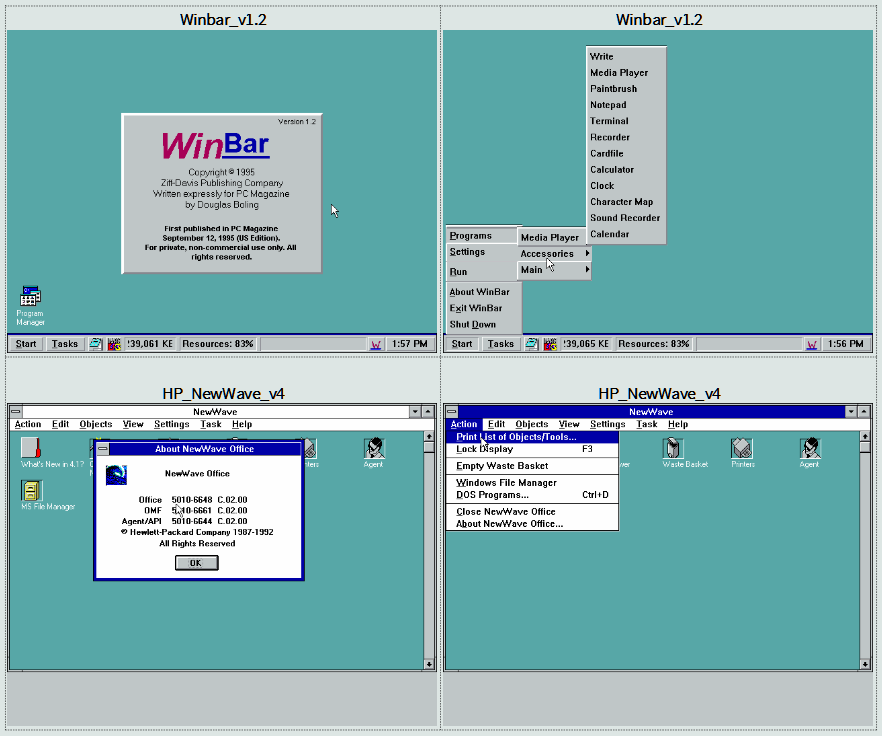Image resolution: width=882 pixels, height=736 pixels.
Task: Choose DOS Programs in the Action menu
Action: coord(532,495)
